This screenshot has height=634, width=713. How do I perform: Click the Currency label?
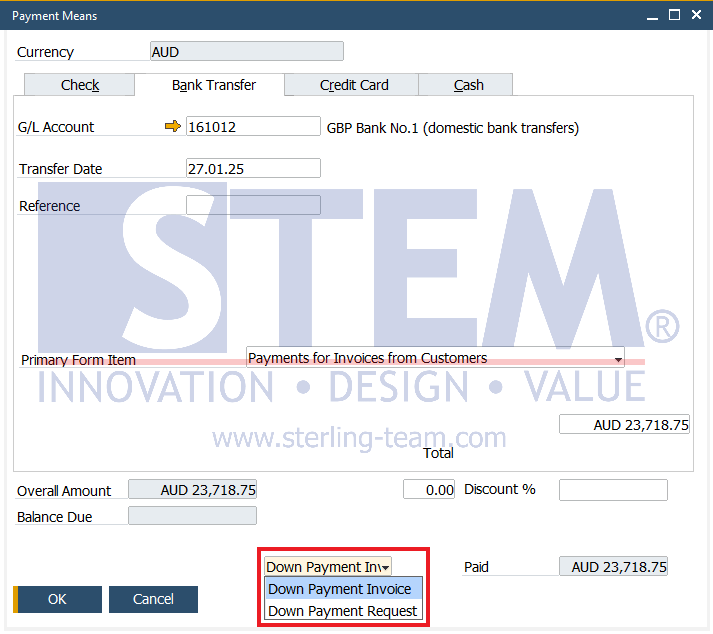[45, 52]
